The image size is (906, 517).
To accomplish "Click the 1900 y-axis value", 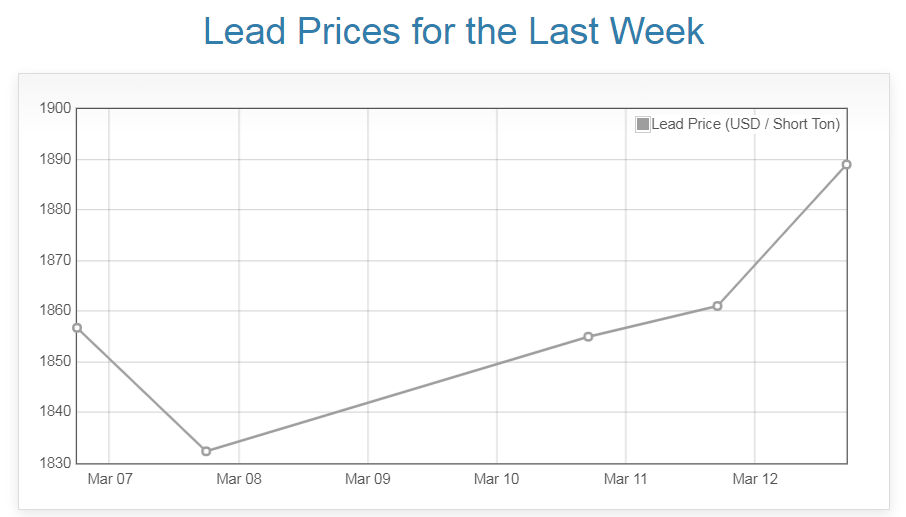I will coord(54,108).
